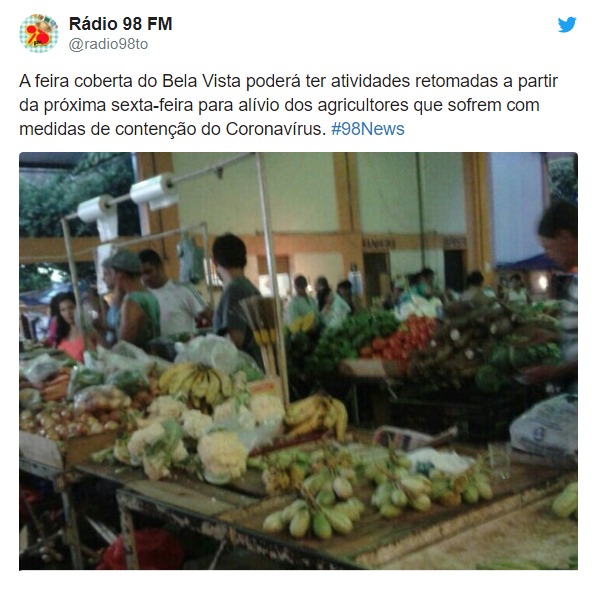Select the word Coronavírus in the tweet

pyautogui.click(x=273, y=129)
